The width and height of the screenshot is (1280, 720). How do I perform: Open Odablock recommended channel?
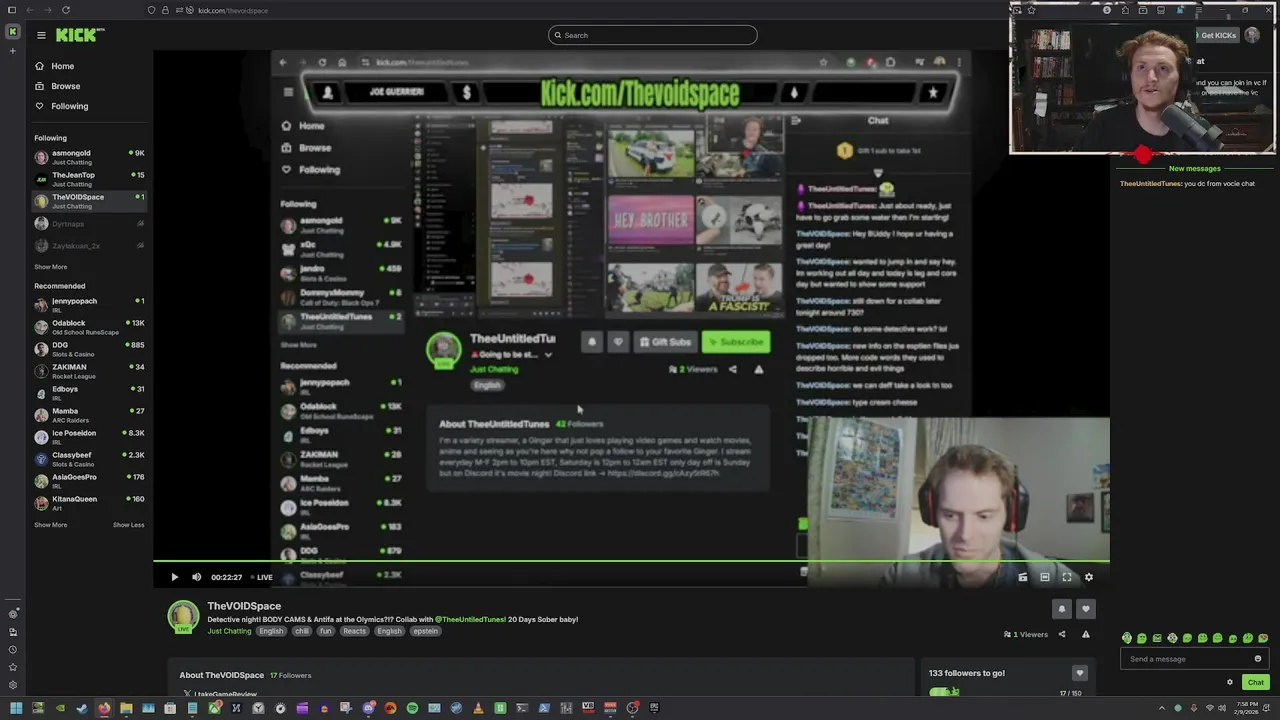pyautogui.click(x=88, y=327)
